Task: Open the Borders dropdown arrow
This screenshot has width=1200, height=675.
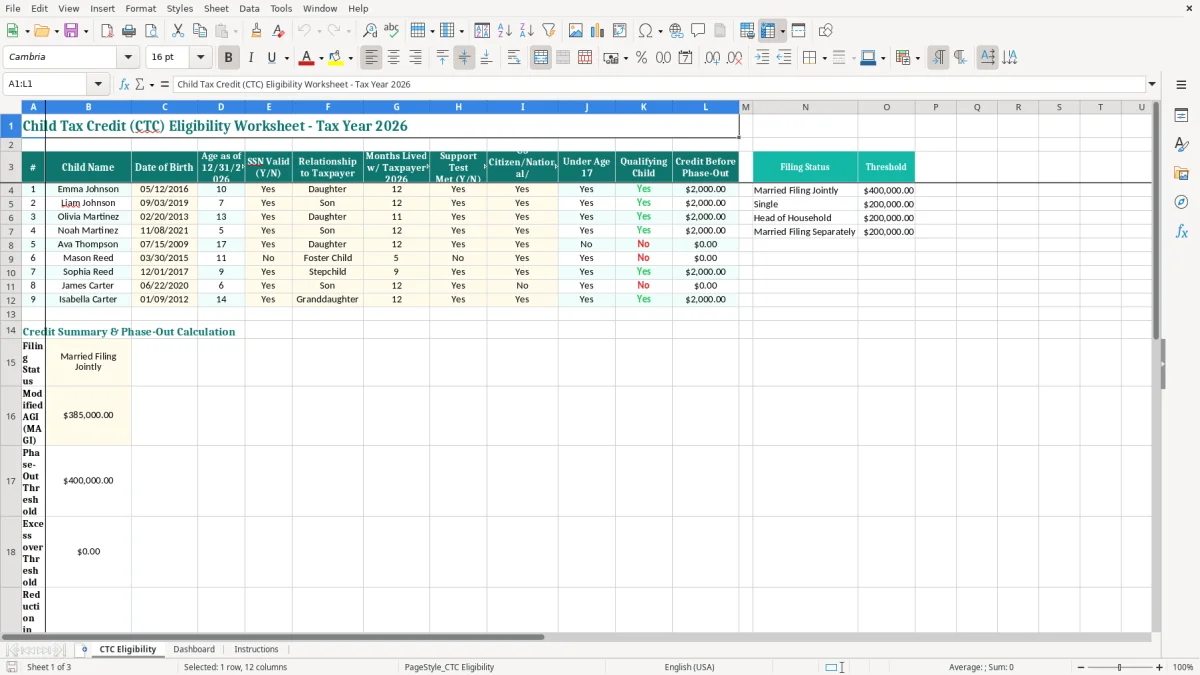Action: [823, 58]
